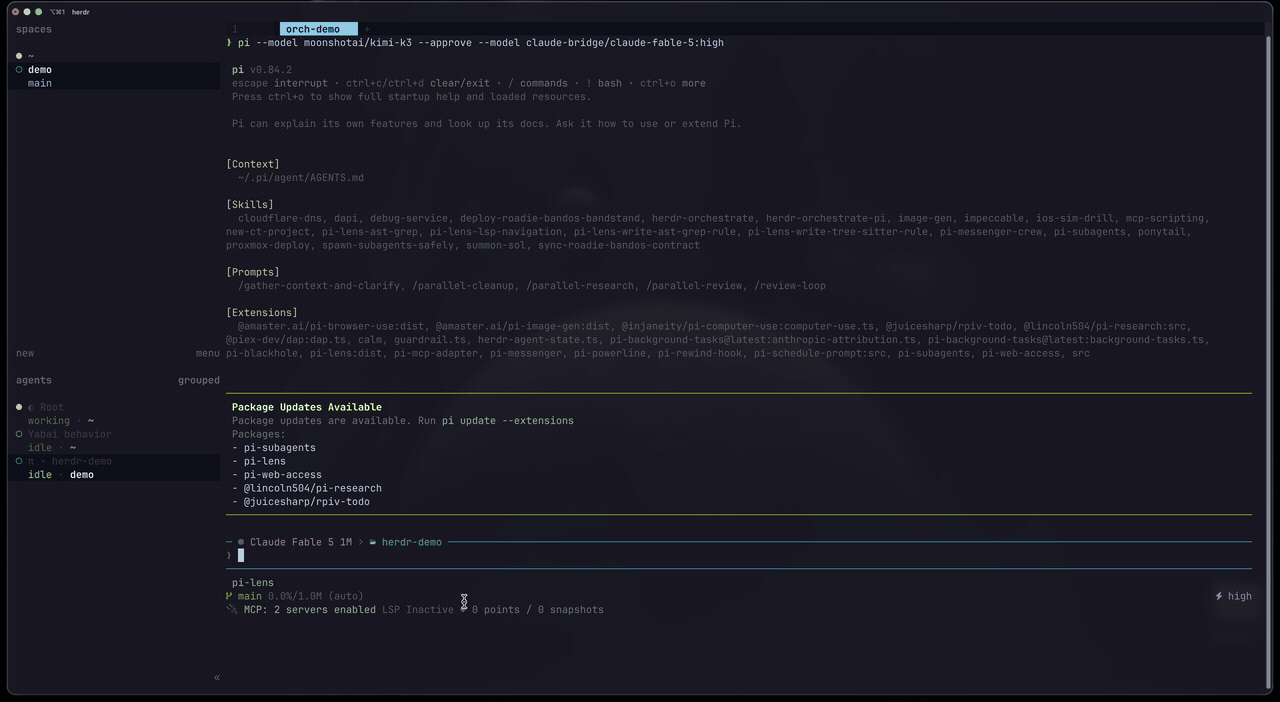The width and height of the screenshot is (1280, 702).
Task: Click @juicesharp/rpiv-todo in Packages list
Action: [x=307, y=502]
